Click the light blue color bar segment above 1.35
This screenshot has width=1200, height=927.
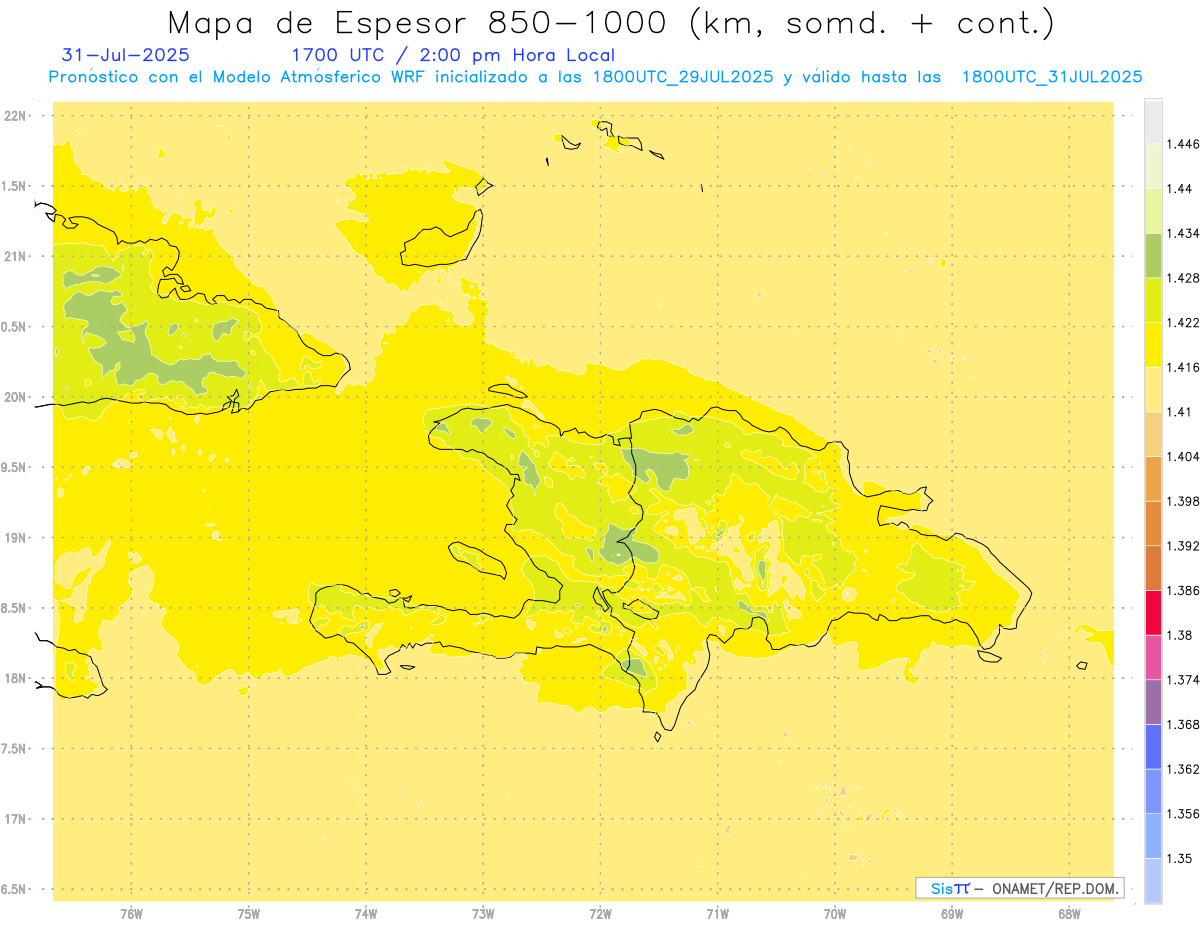coord(1153,836)
